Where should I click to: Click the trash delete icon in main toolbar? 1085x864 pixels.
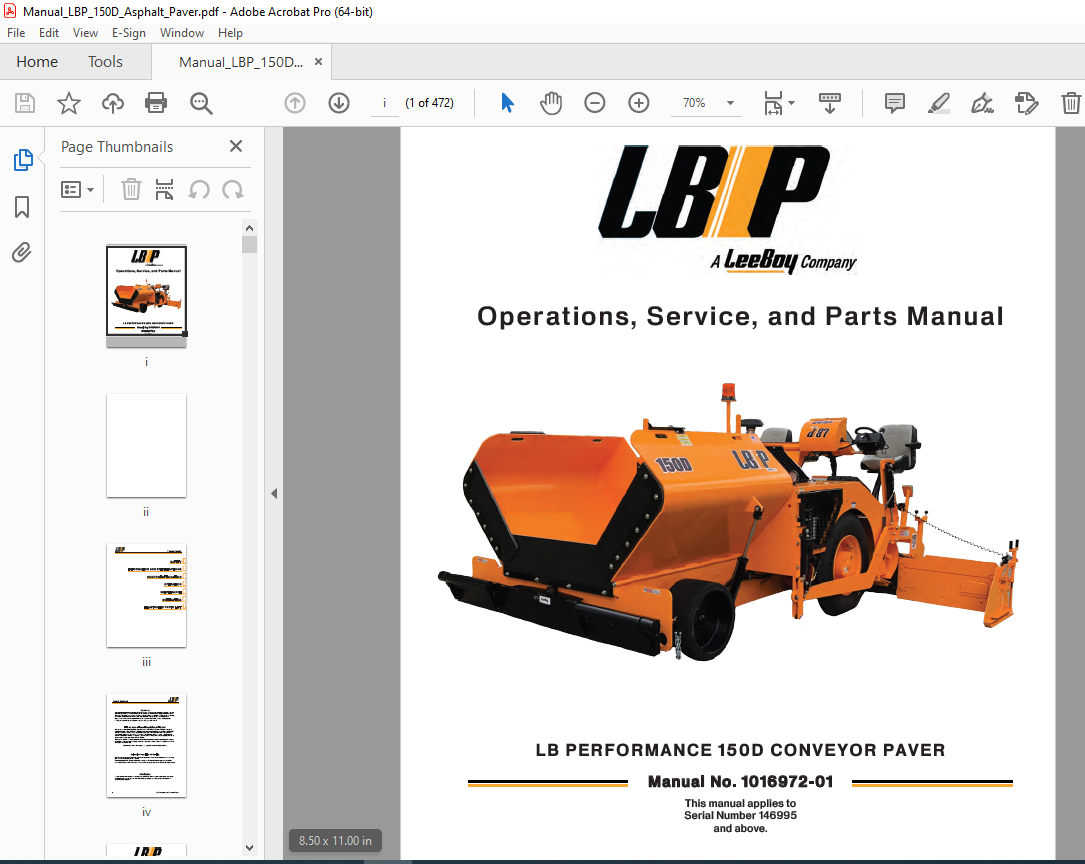pyautogui.click(x=1070, y=103)
